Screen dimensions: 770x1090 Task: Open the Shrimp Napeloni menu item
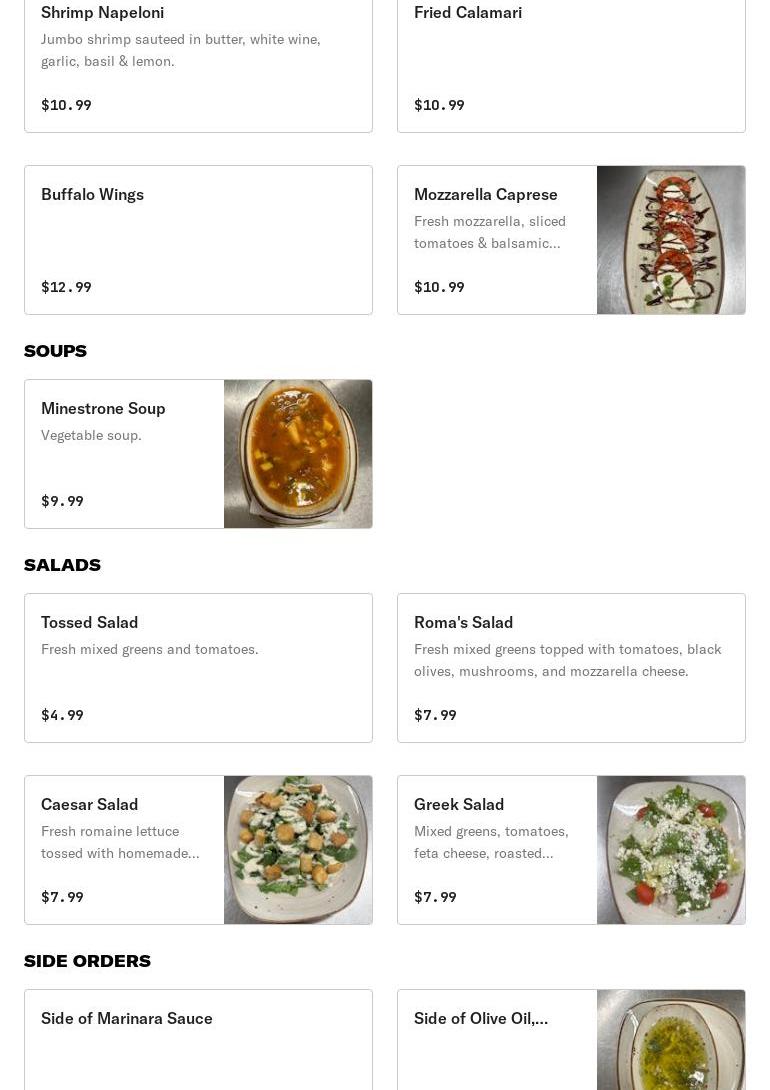click(102, 13)
